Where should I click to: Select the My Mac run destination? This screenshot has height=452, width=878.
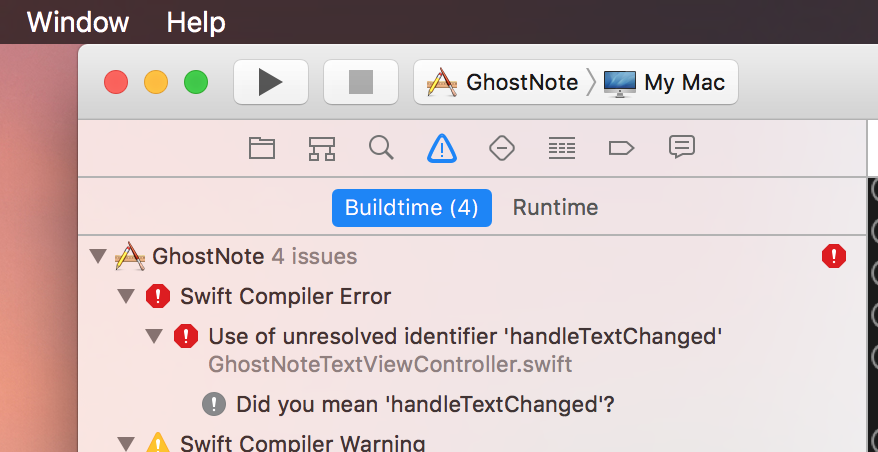point(664,83)
